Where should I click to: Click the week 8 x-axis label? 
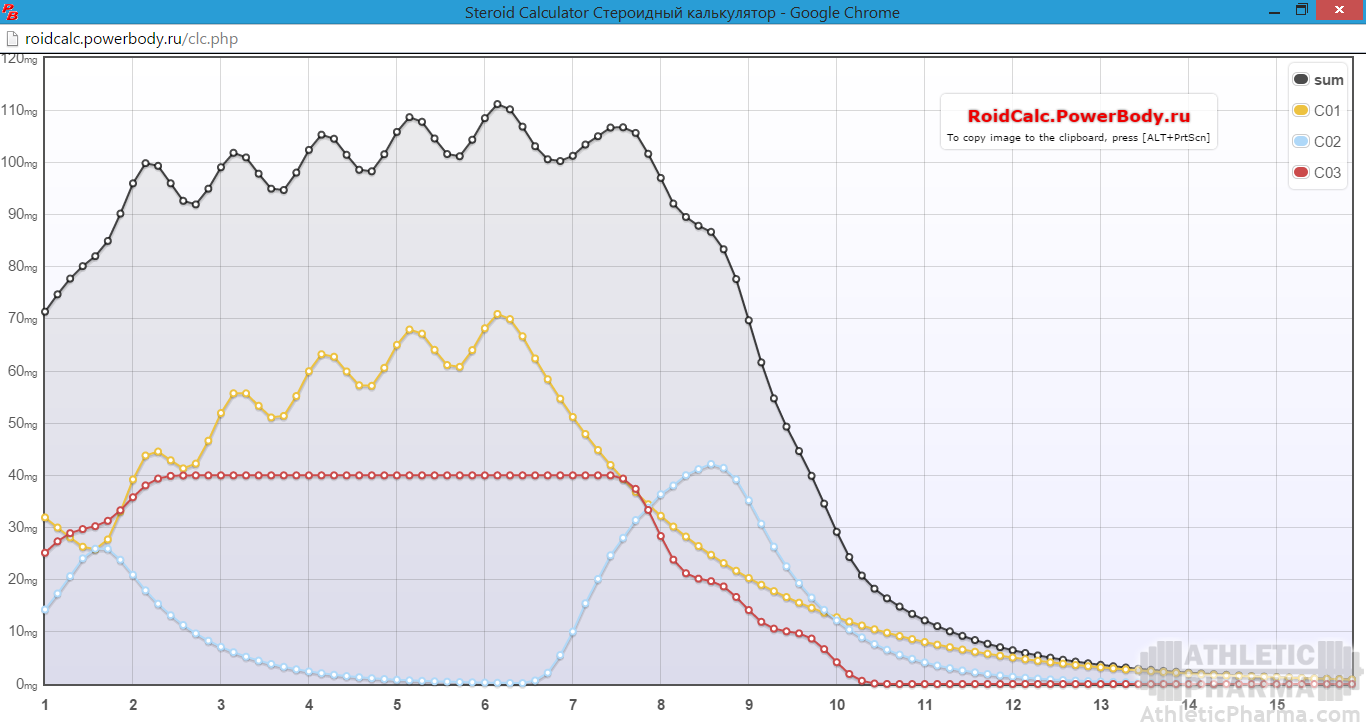(x=661, y=704)
